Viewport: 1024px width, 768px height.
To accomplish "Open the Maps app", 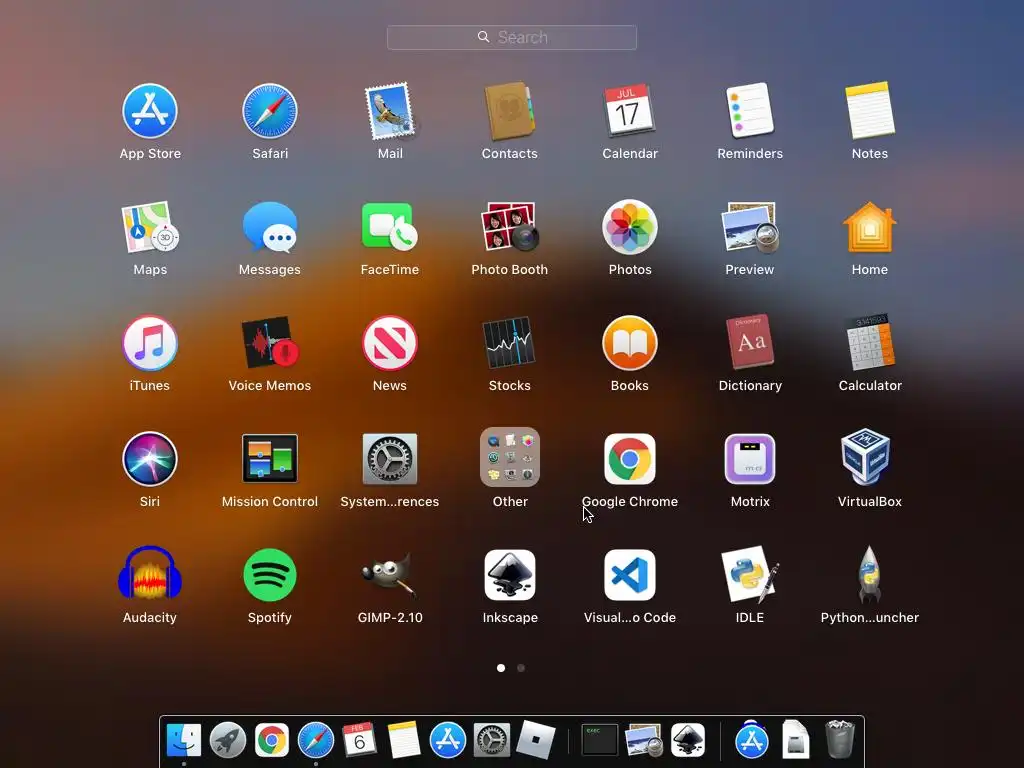I will point(150,227).
